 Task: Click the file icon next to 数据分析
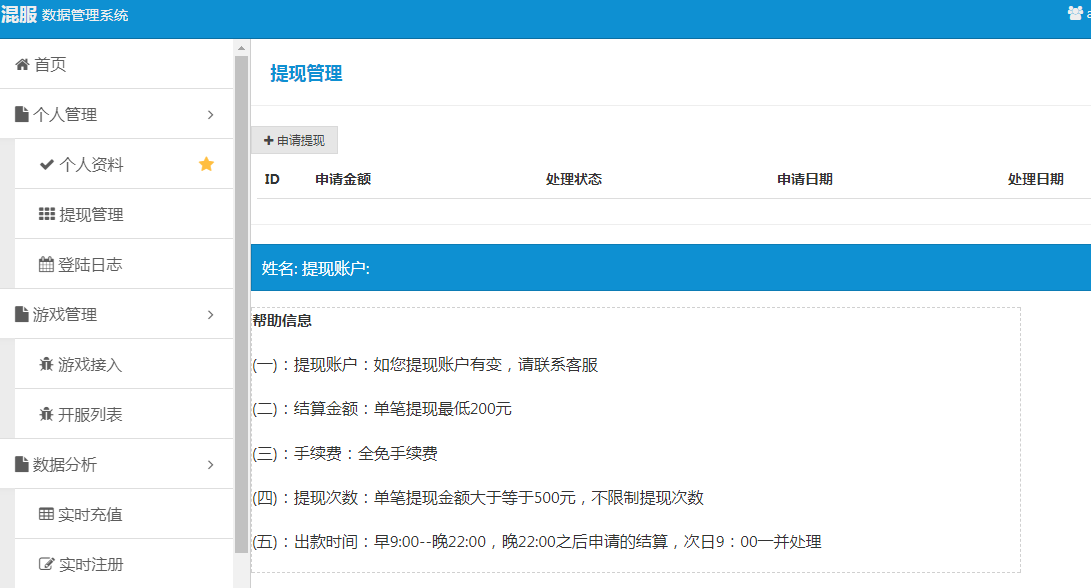tap(22, 464)
